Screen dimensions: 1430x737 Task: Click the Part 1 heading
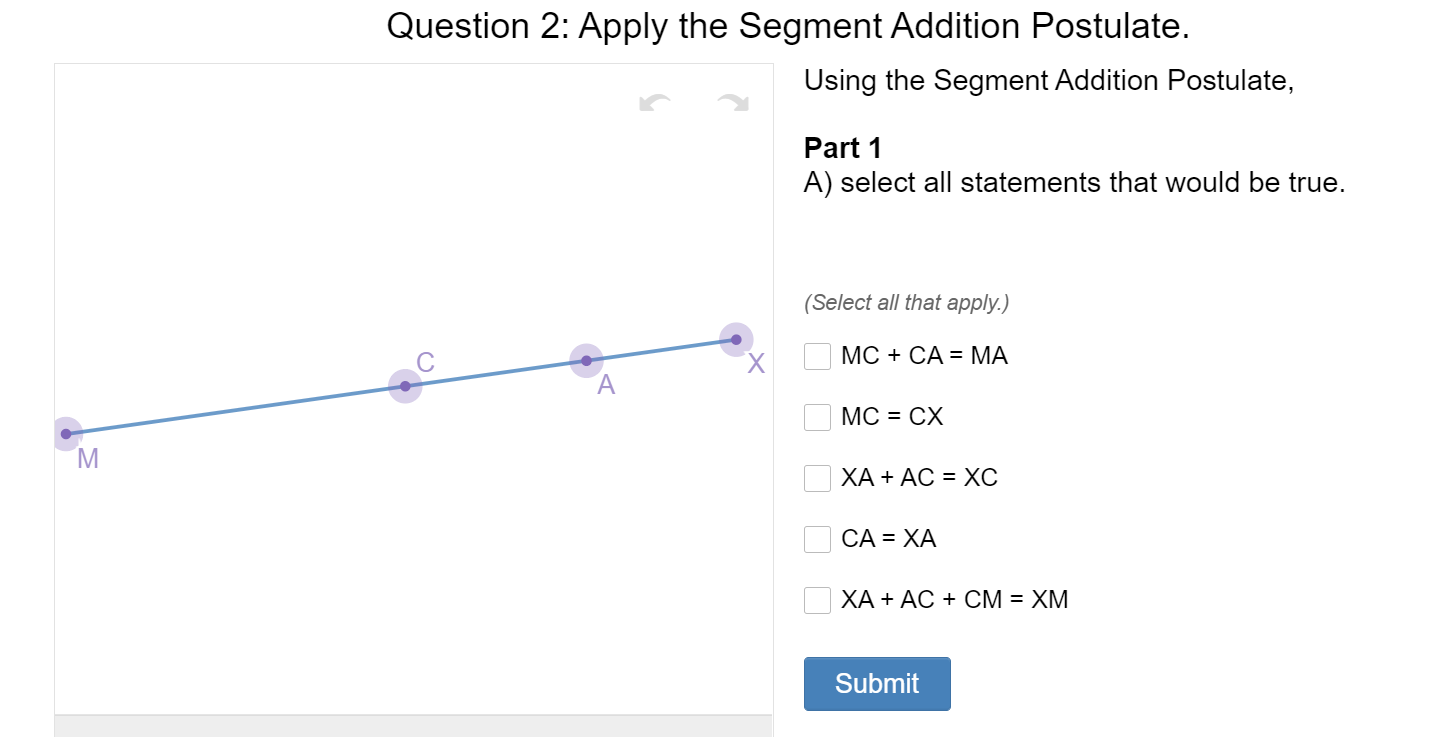842,148
